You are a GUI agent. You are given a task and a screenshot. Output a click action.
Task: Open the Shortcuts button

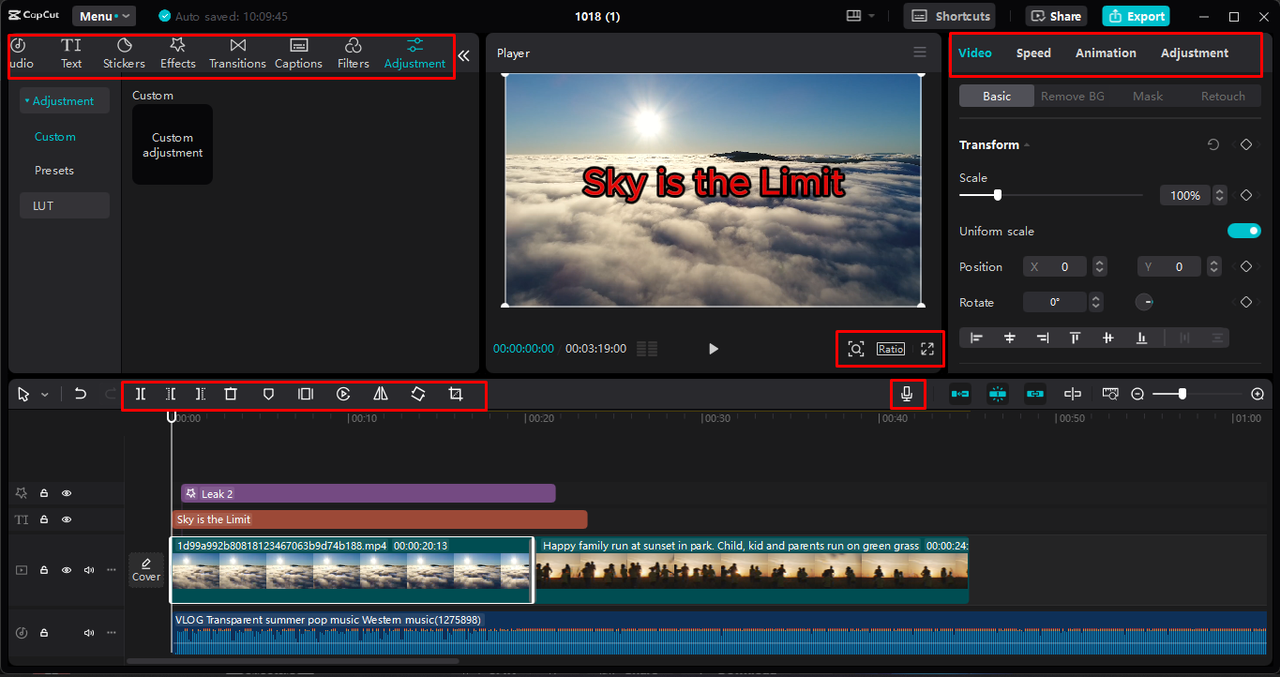point(950,16)
